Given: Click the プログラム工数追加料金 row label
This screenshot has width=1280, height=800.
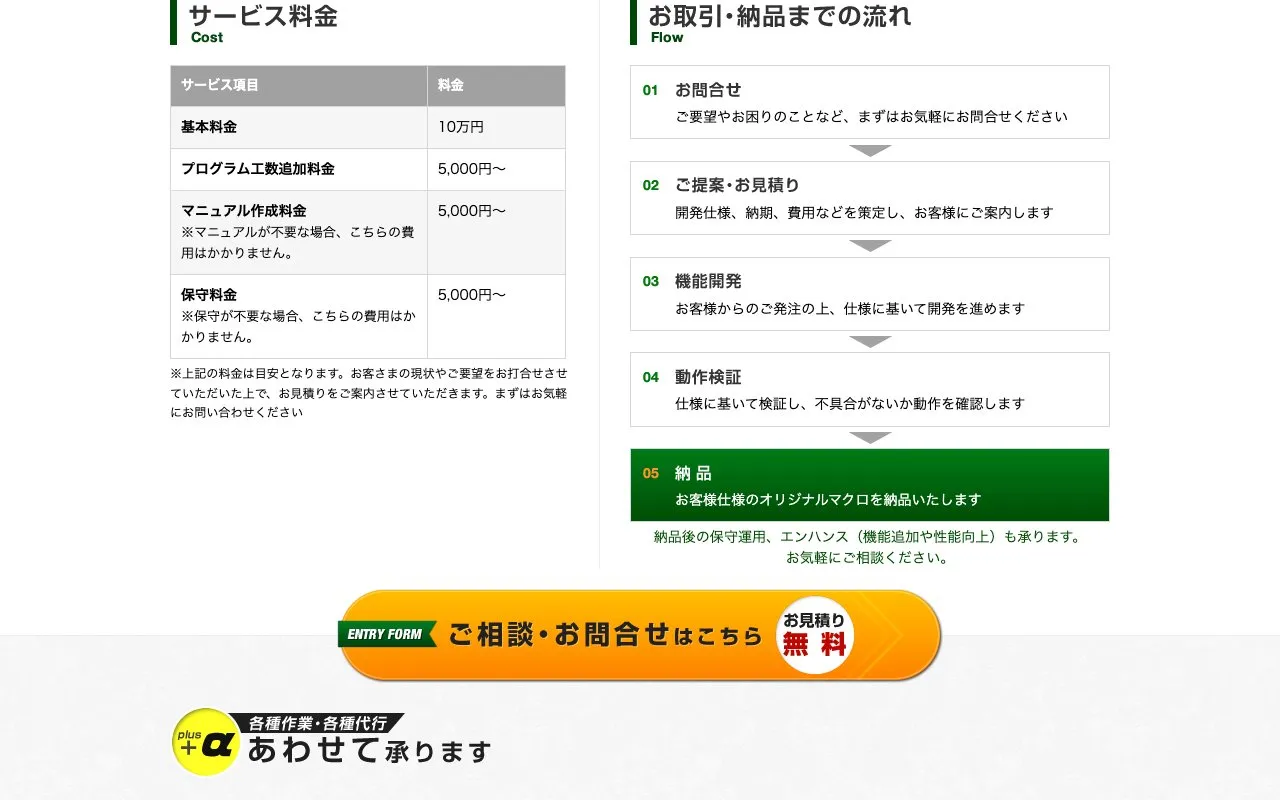Looking at the screenshot, I should pos(258,169).
